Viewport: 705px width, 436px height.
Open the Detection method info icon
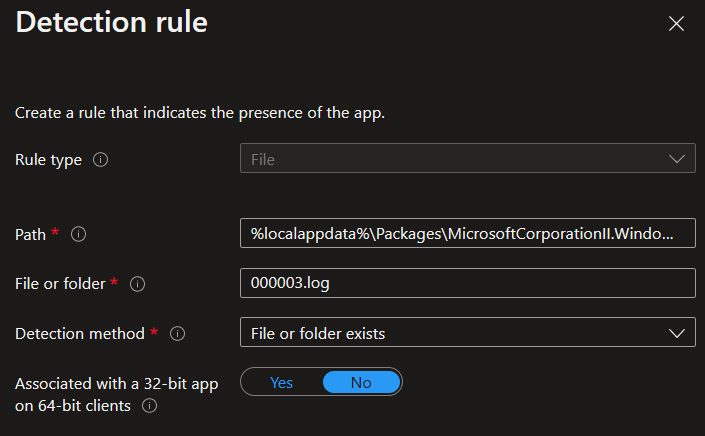tap(179, 333)
